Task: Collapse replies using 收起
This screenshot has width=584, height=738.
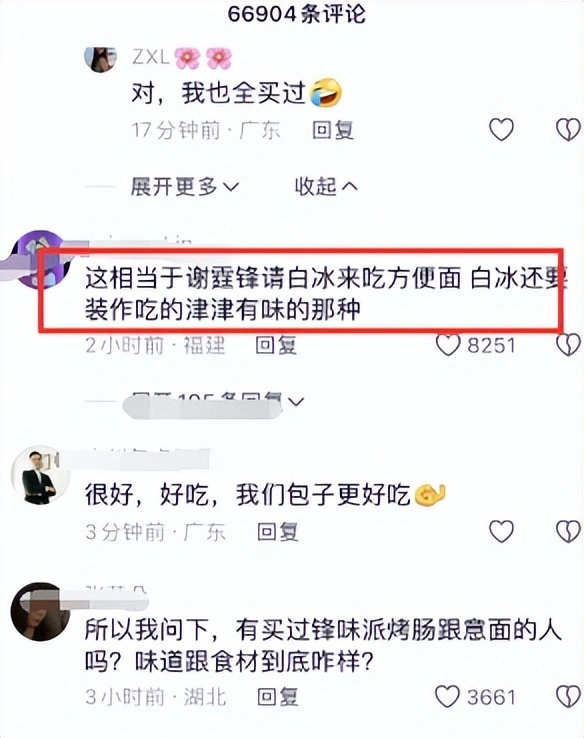Action: pos(326,187)
